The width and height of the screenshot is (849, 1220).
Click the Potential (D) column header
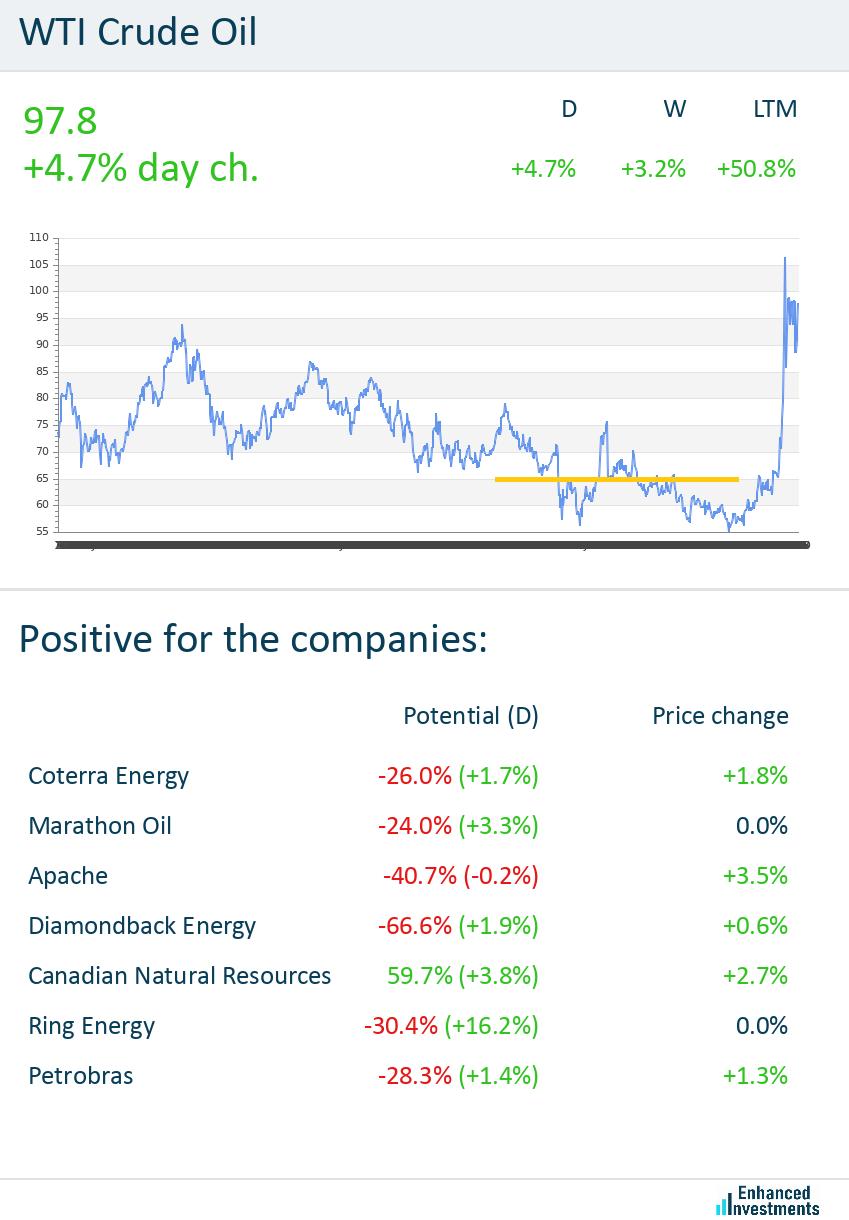point(470,716)
